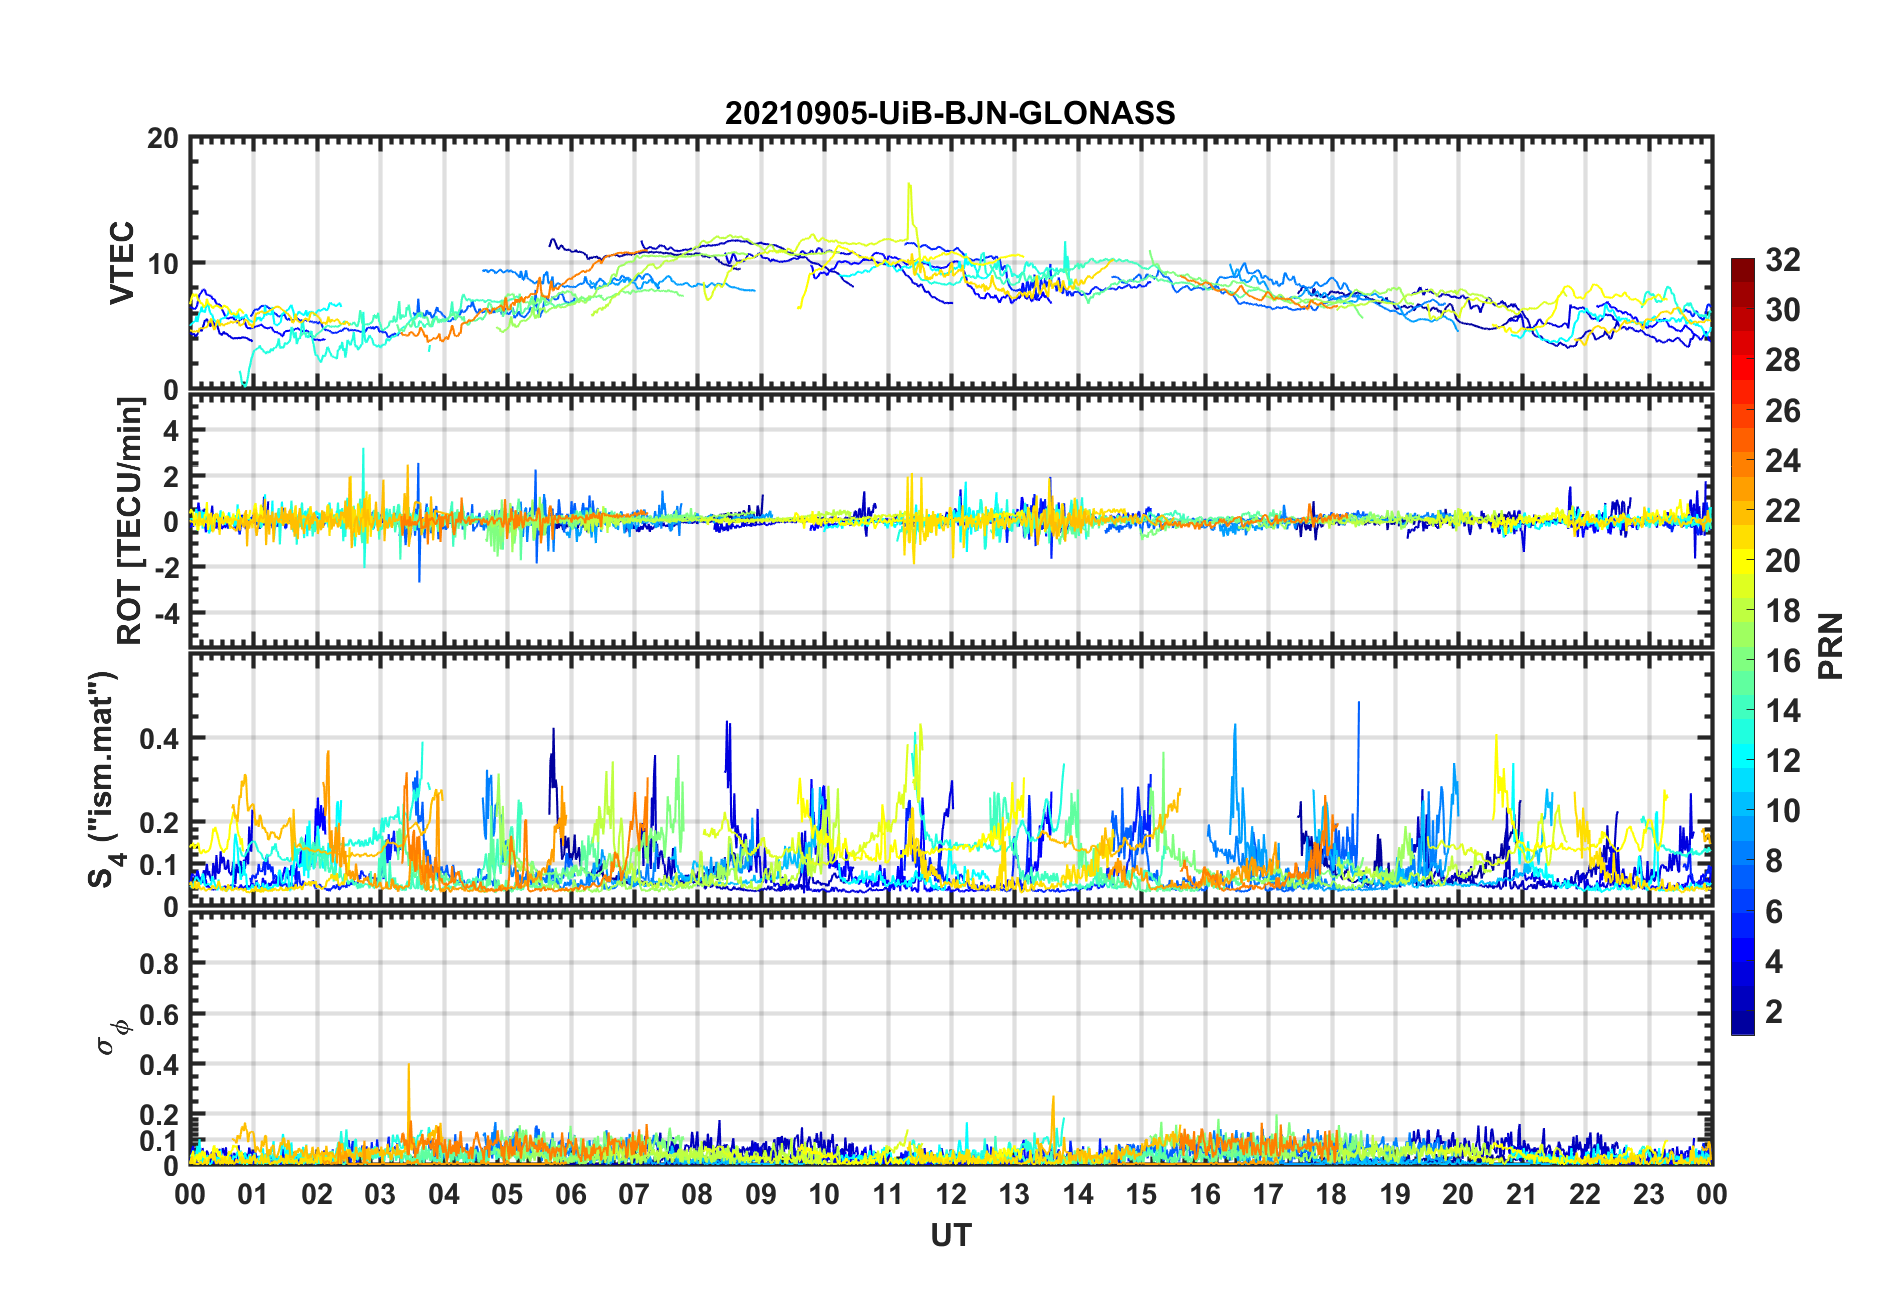Click the sigma-phi y-axis label
Image resolution: width=1902 pixels, height=1292 pixels.
click(113, 1037)
